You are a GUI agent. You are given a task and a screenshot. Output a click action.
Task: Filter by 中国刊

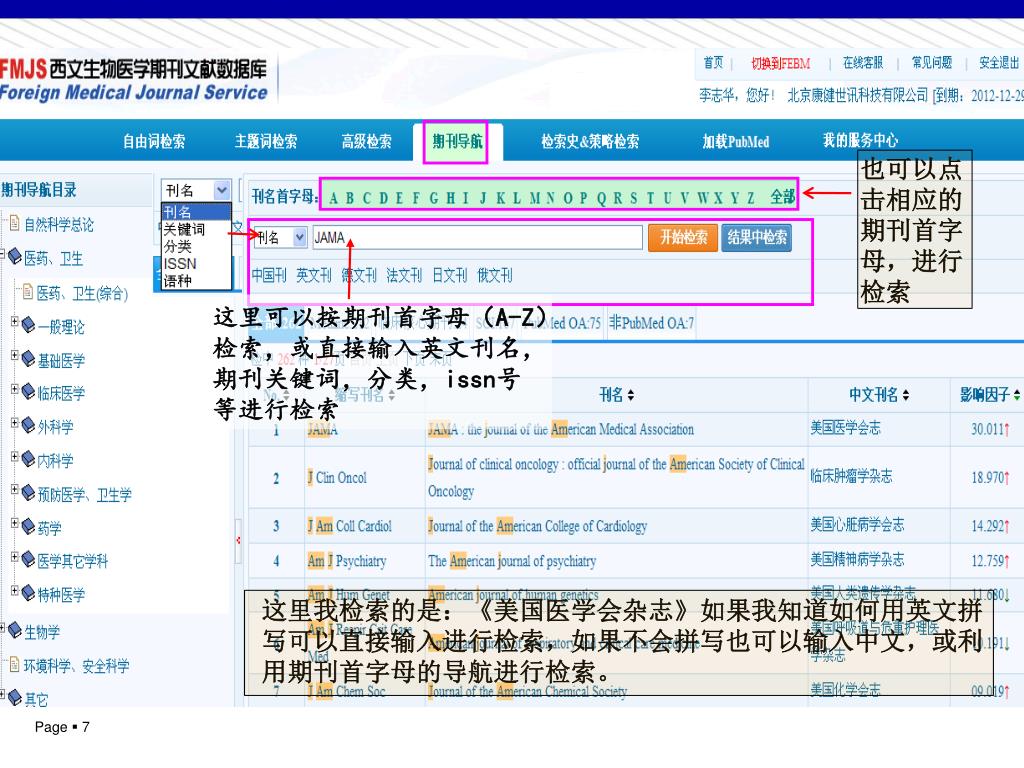[x=269, y=276]
